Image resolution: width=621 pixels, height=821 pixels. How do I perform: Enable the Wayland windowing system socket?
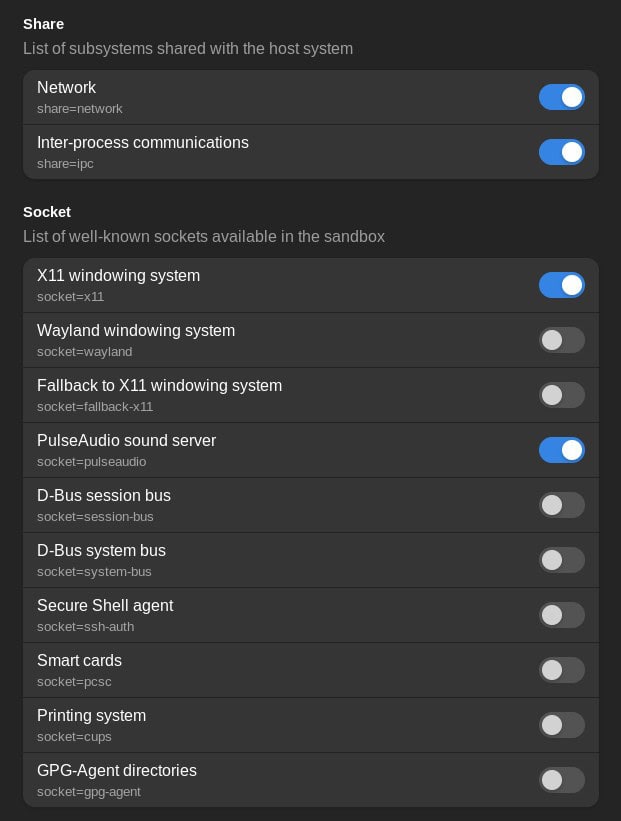click(x=561, y=340)
